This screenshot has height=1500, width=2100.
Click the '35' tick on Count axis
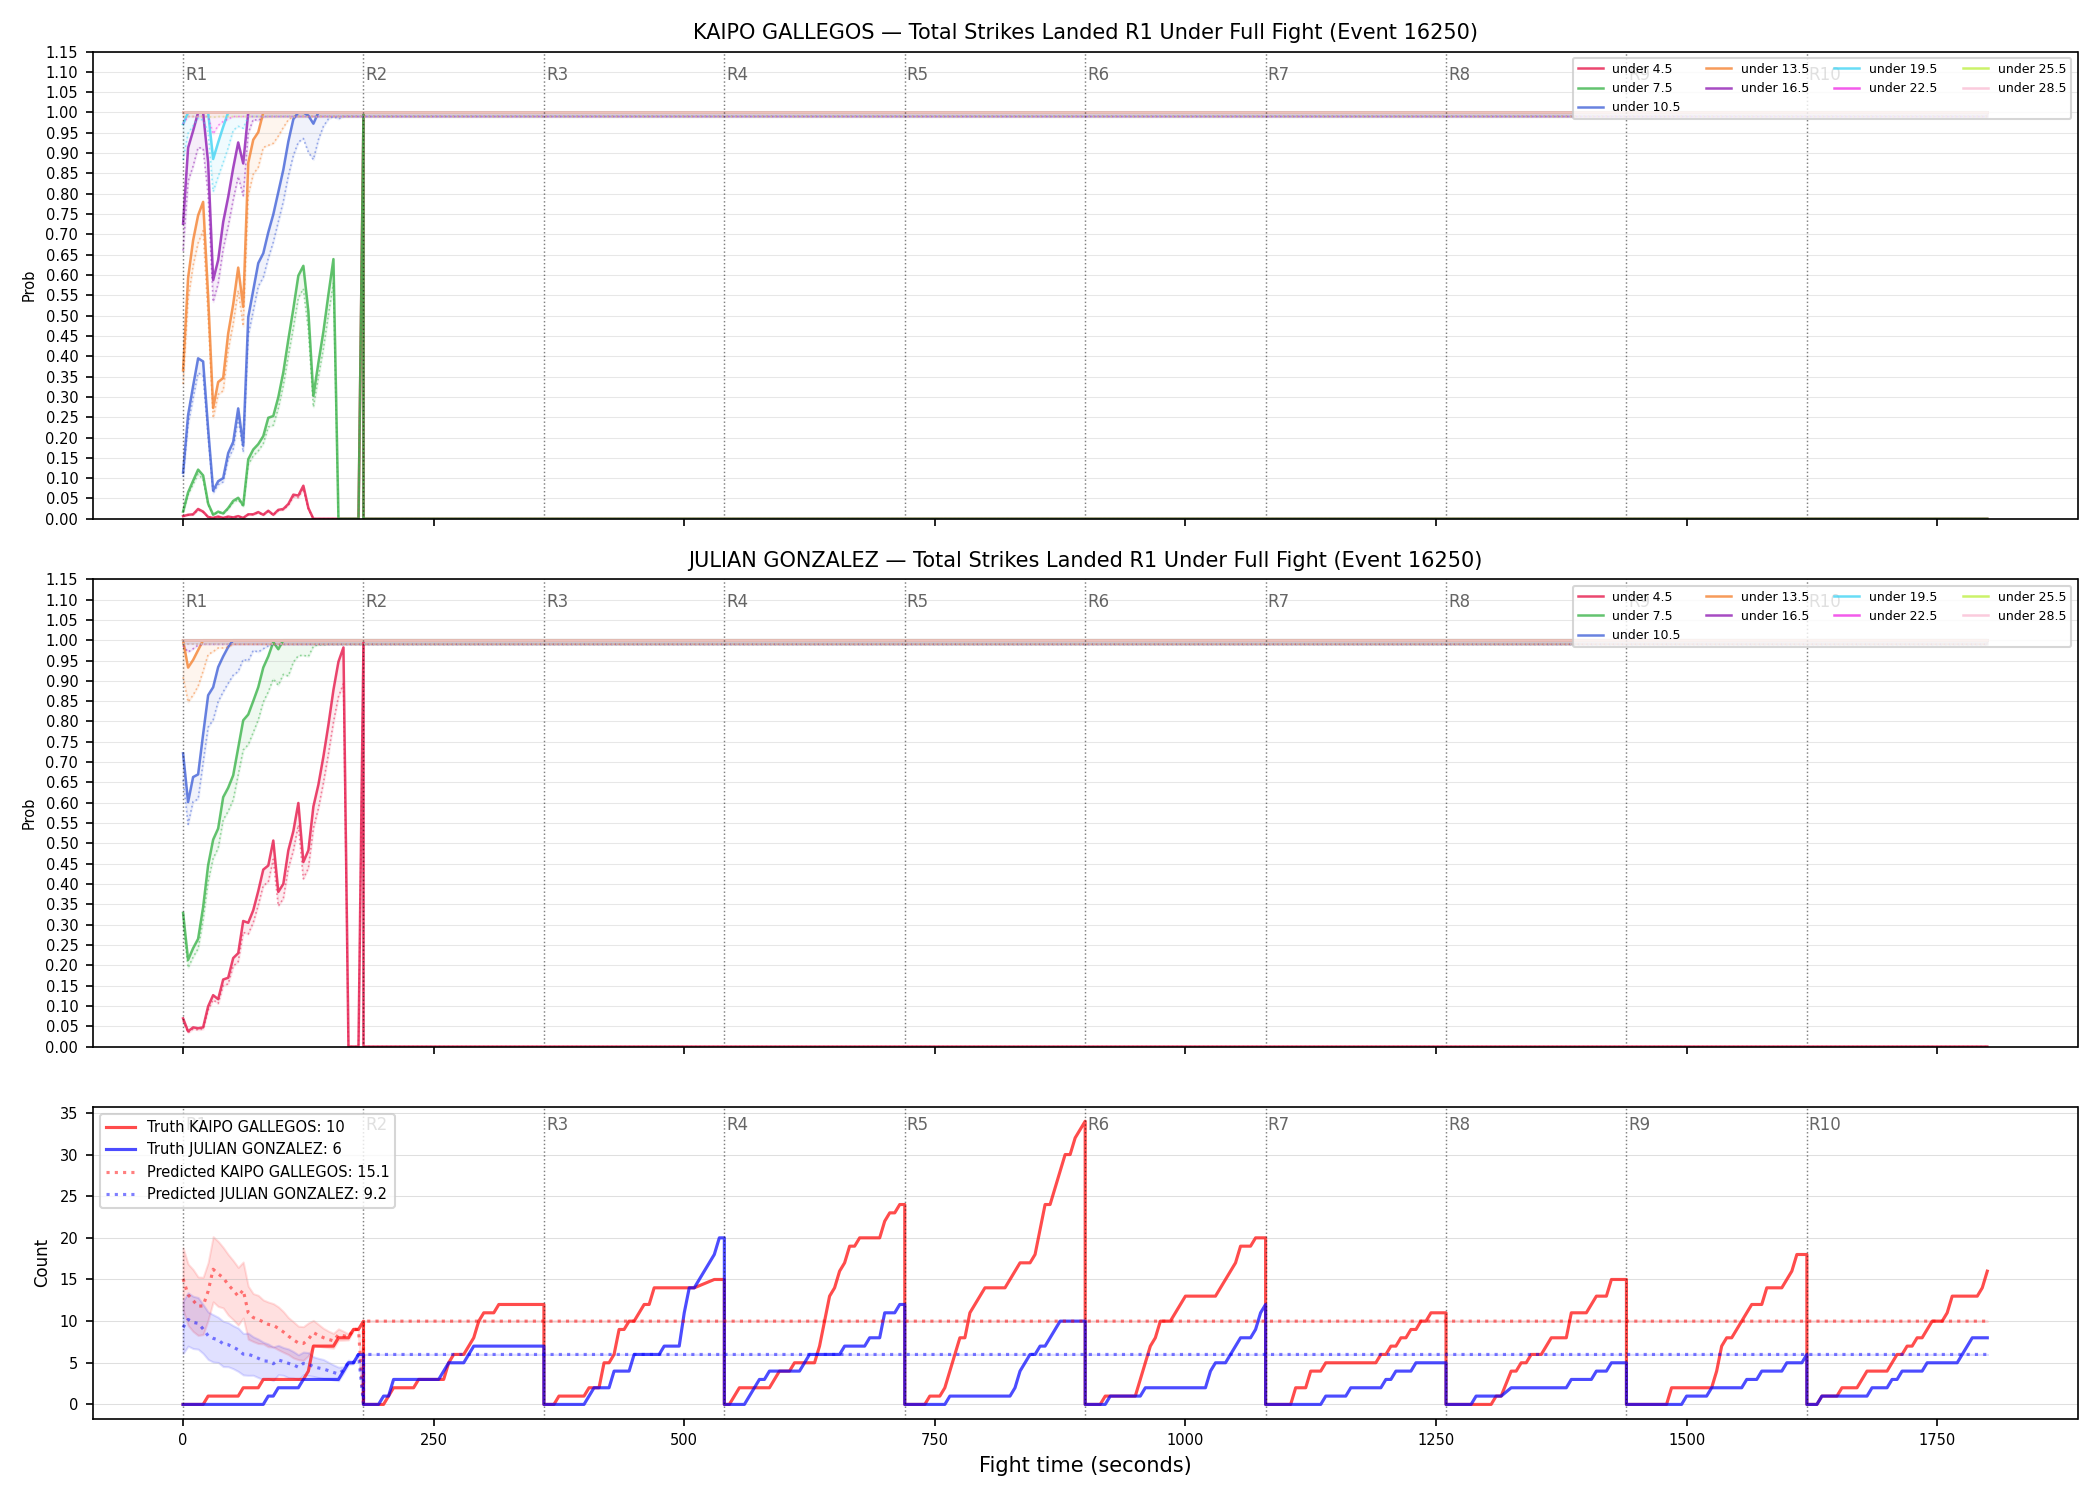69,1113
